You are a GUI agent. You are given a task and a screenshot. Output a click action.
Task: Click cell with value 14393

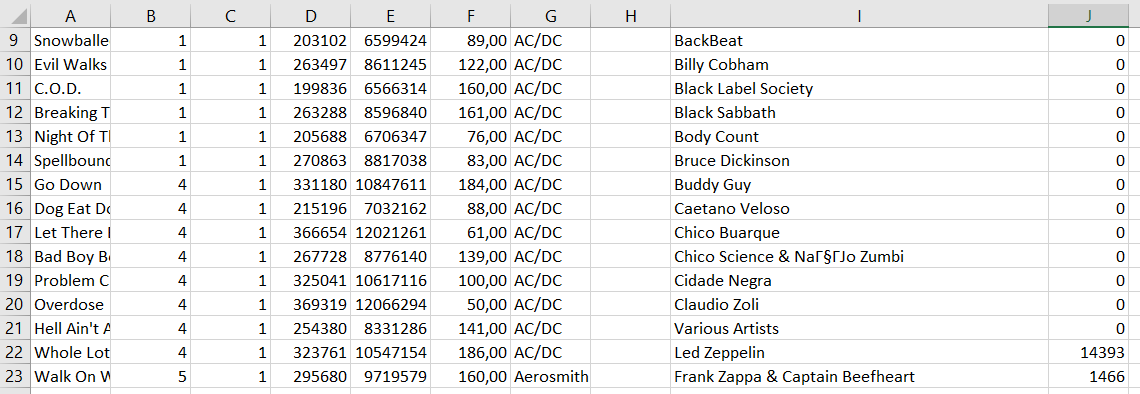1088,353
